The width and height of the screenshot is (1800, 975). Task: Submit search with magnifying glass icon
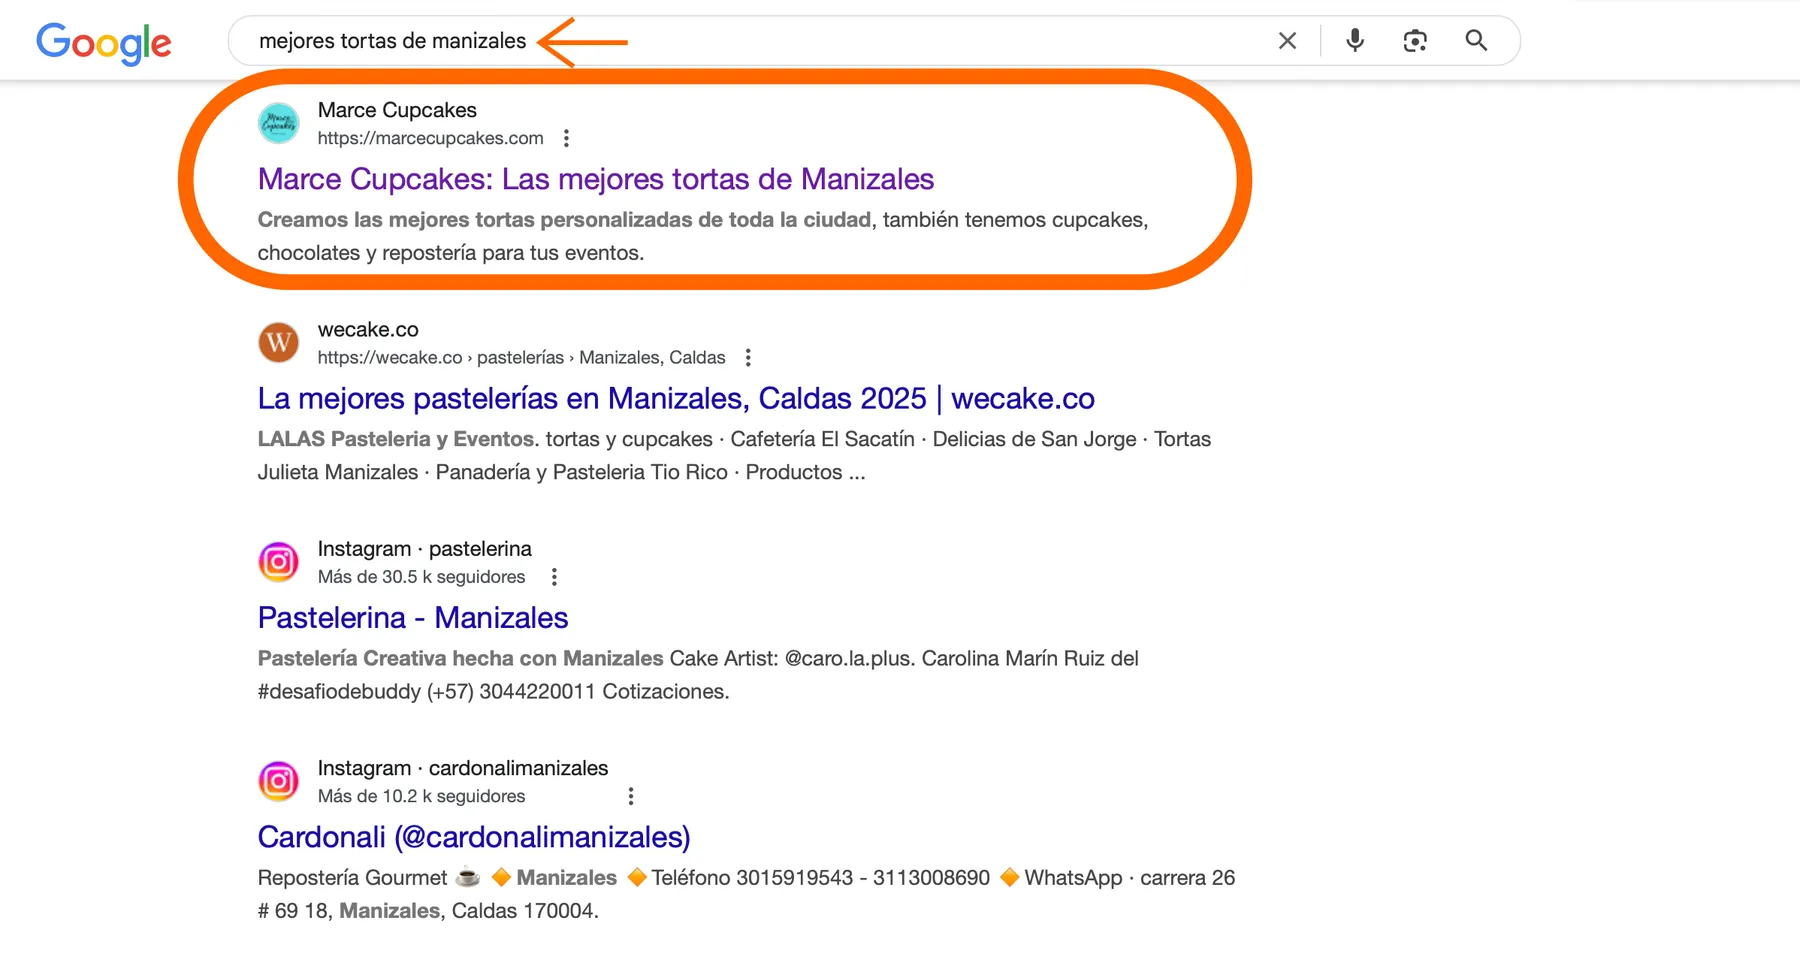coord(1476,41)
